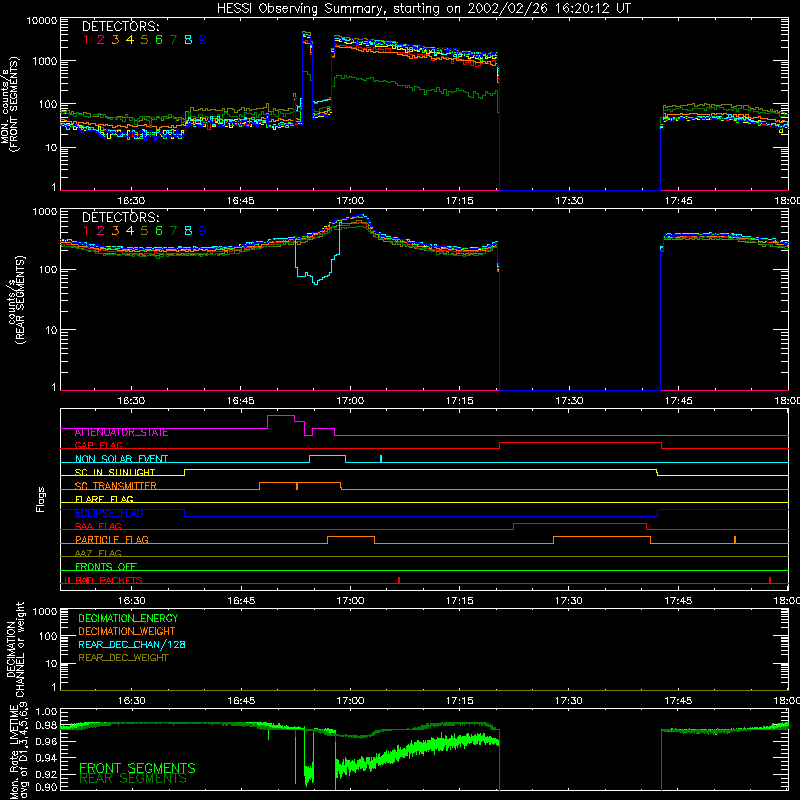Click the 0.90 livetime tick label
Image resolution: width=800 pixels, height=800 pixels.
(x=46, y=787)
